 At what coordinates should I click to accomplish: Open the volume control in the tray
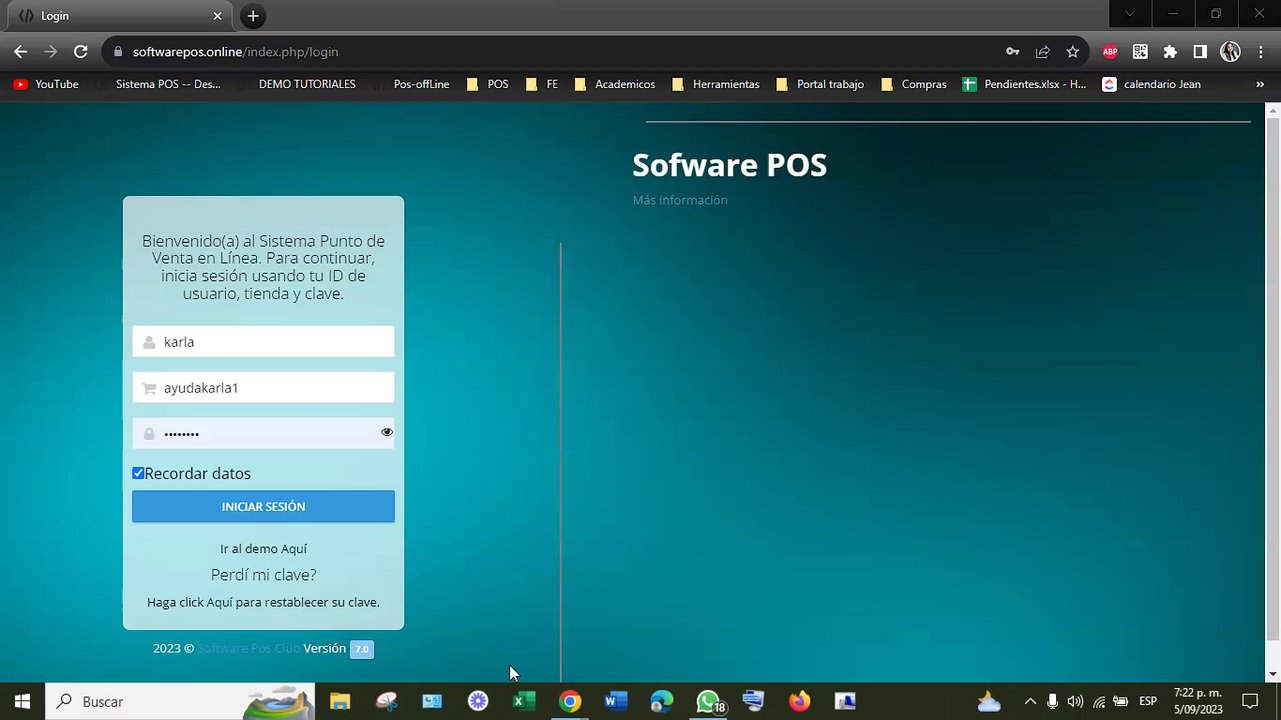click(1075, 701)
